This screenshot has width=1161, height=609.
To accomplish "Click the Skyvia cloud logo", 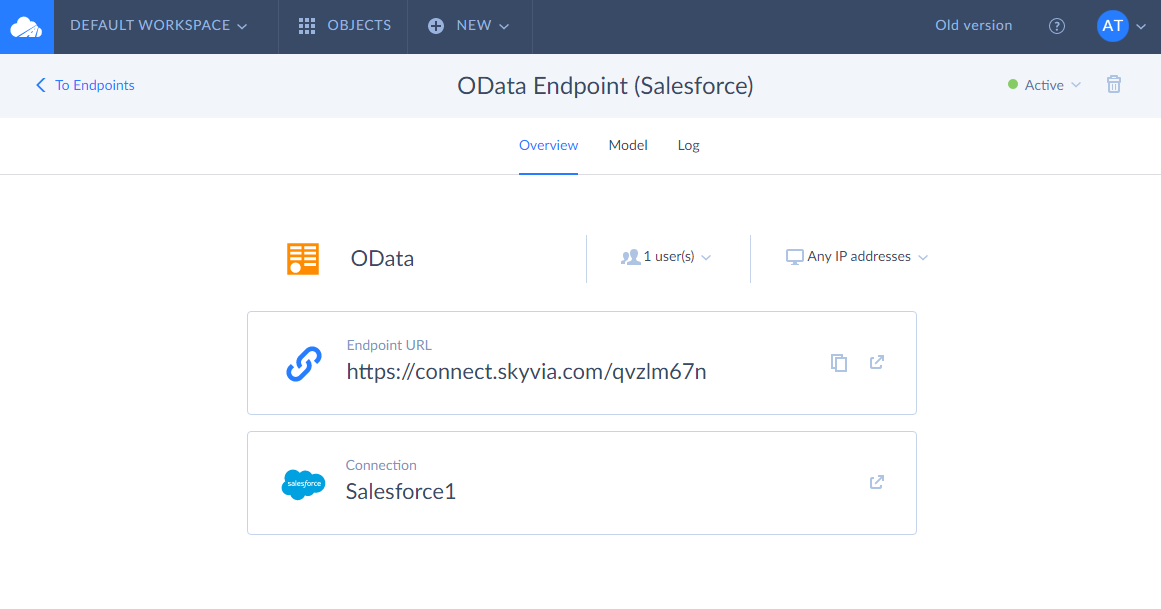I will (x=27, y=27).
